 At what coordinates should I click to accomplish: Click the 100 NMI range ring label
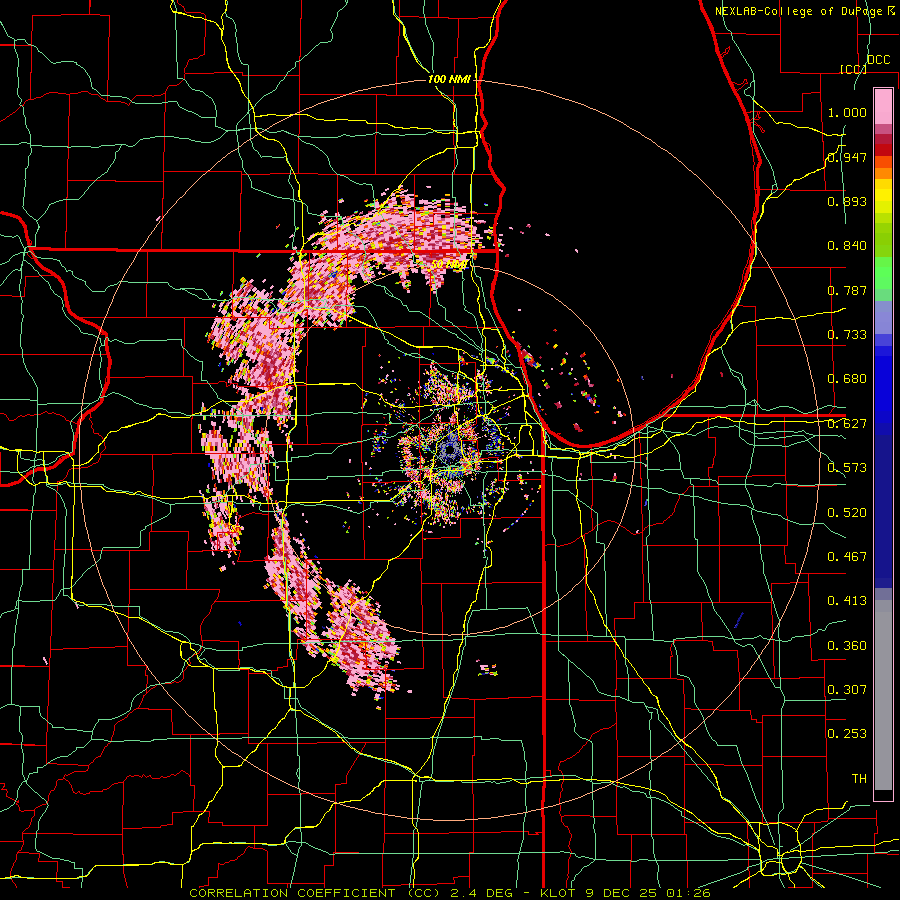[x=449, y=79]
